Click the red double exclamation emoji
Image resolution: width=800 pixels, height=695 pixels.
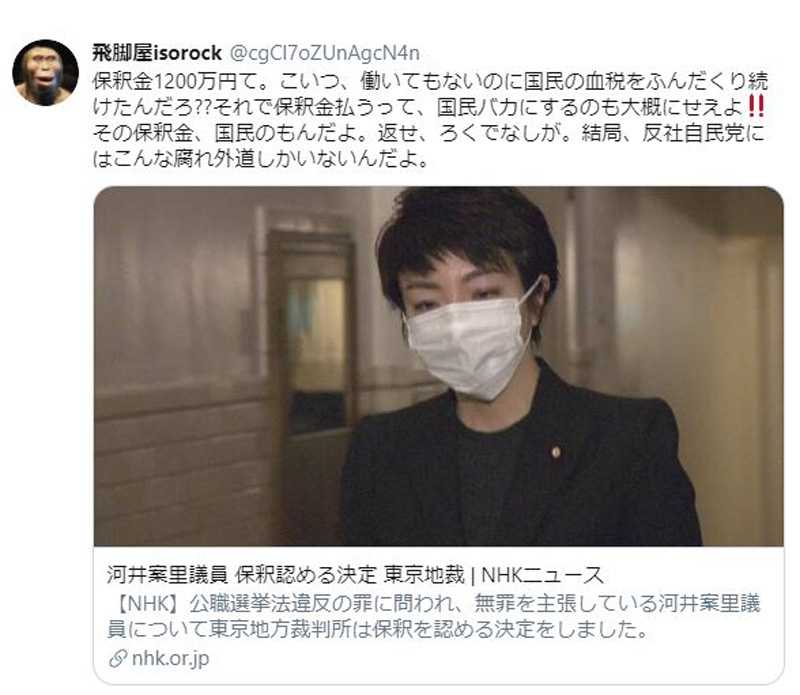756,107
